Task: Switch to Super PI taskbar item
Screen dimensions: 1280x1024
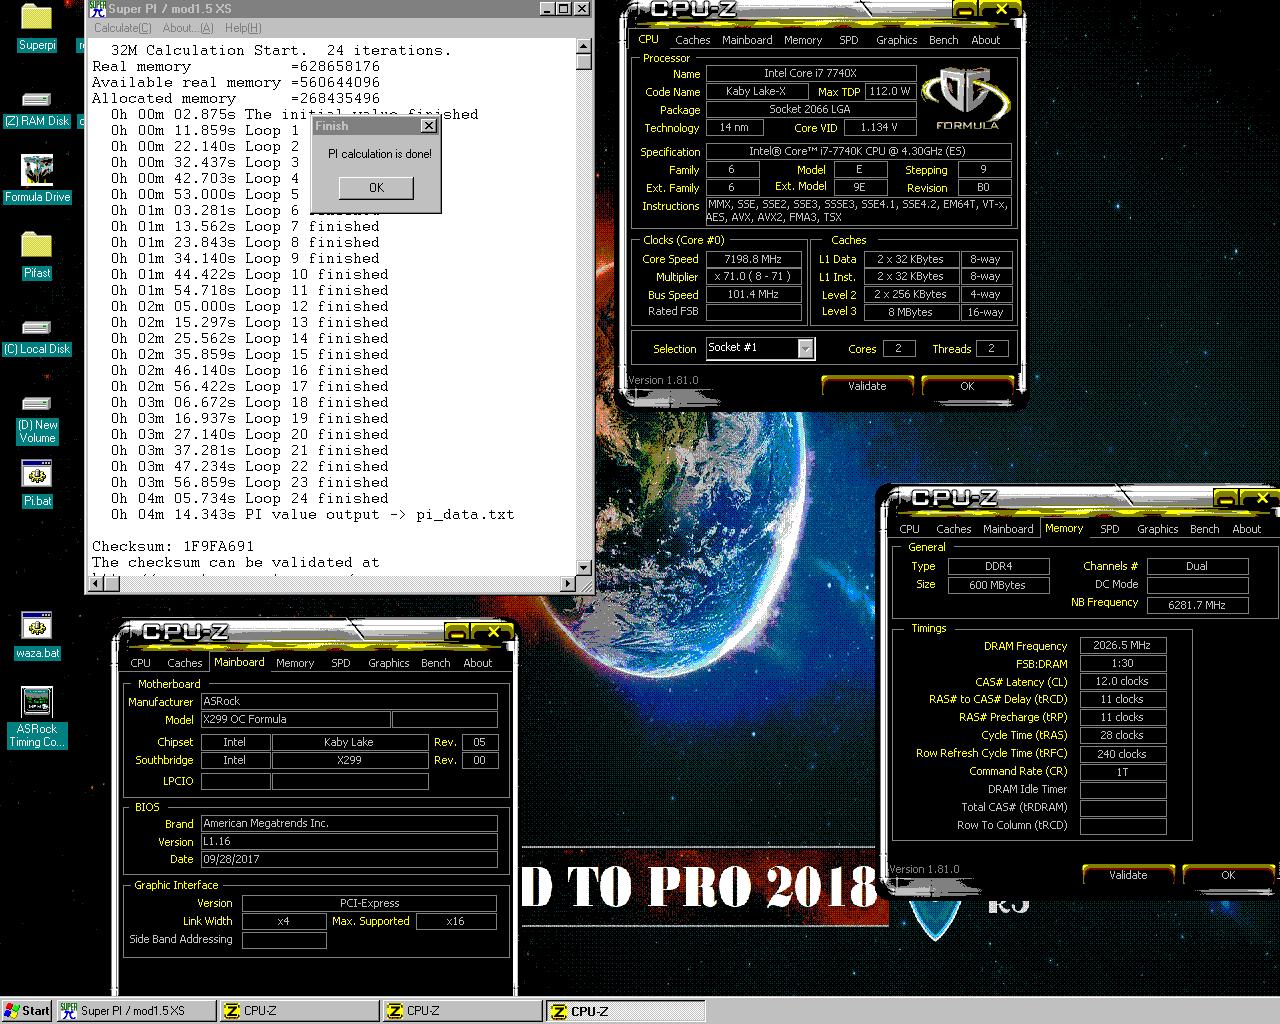Action: [135, 1011]
